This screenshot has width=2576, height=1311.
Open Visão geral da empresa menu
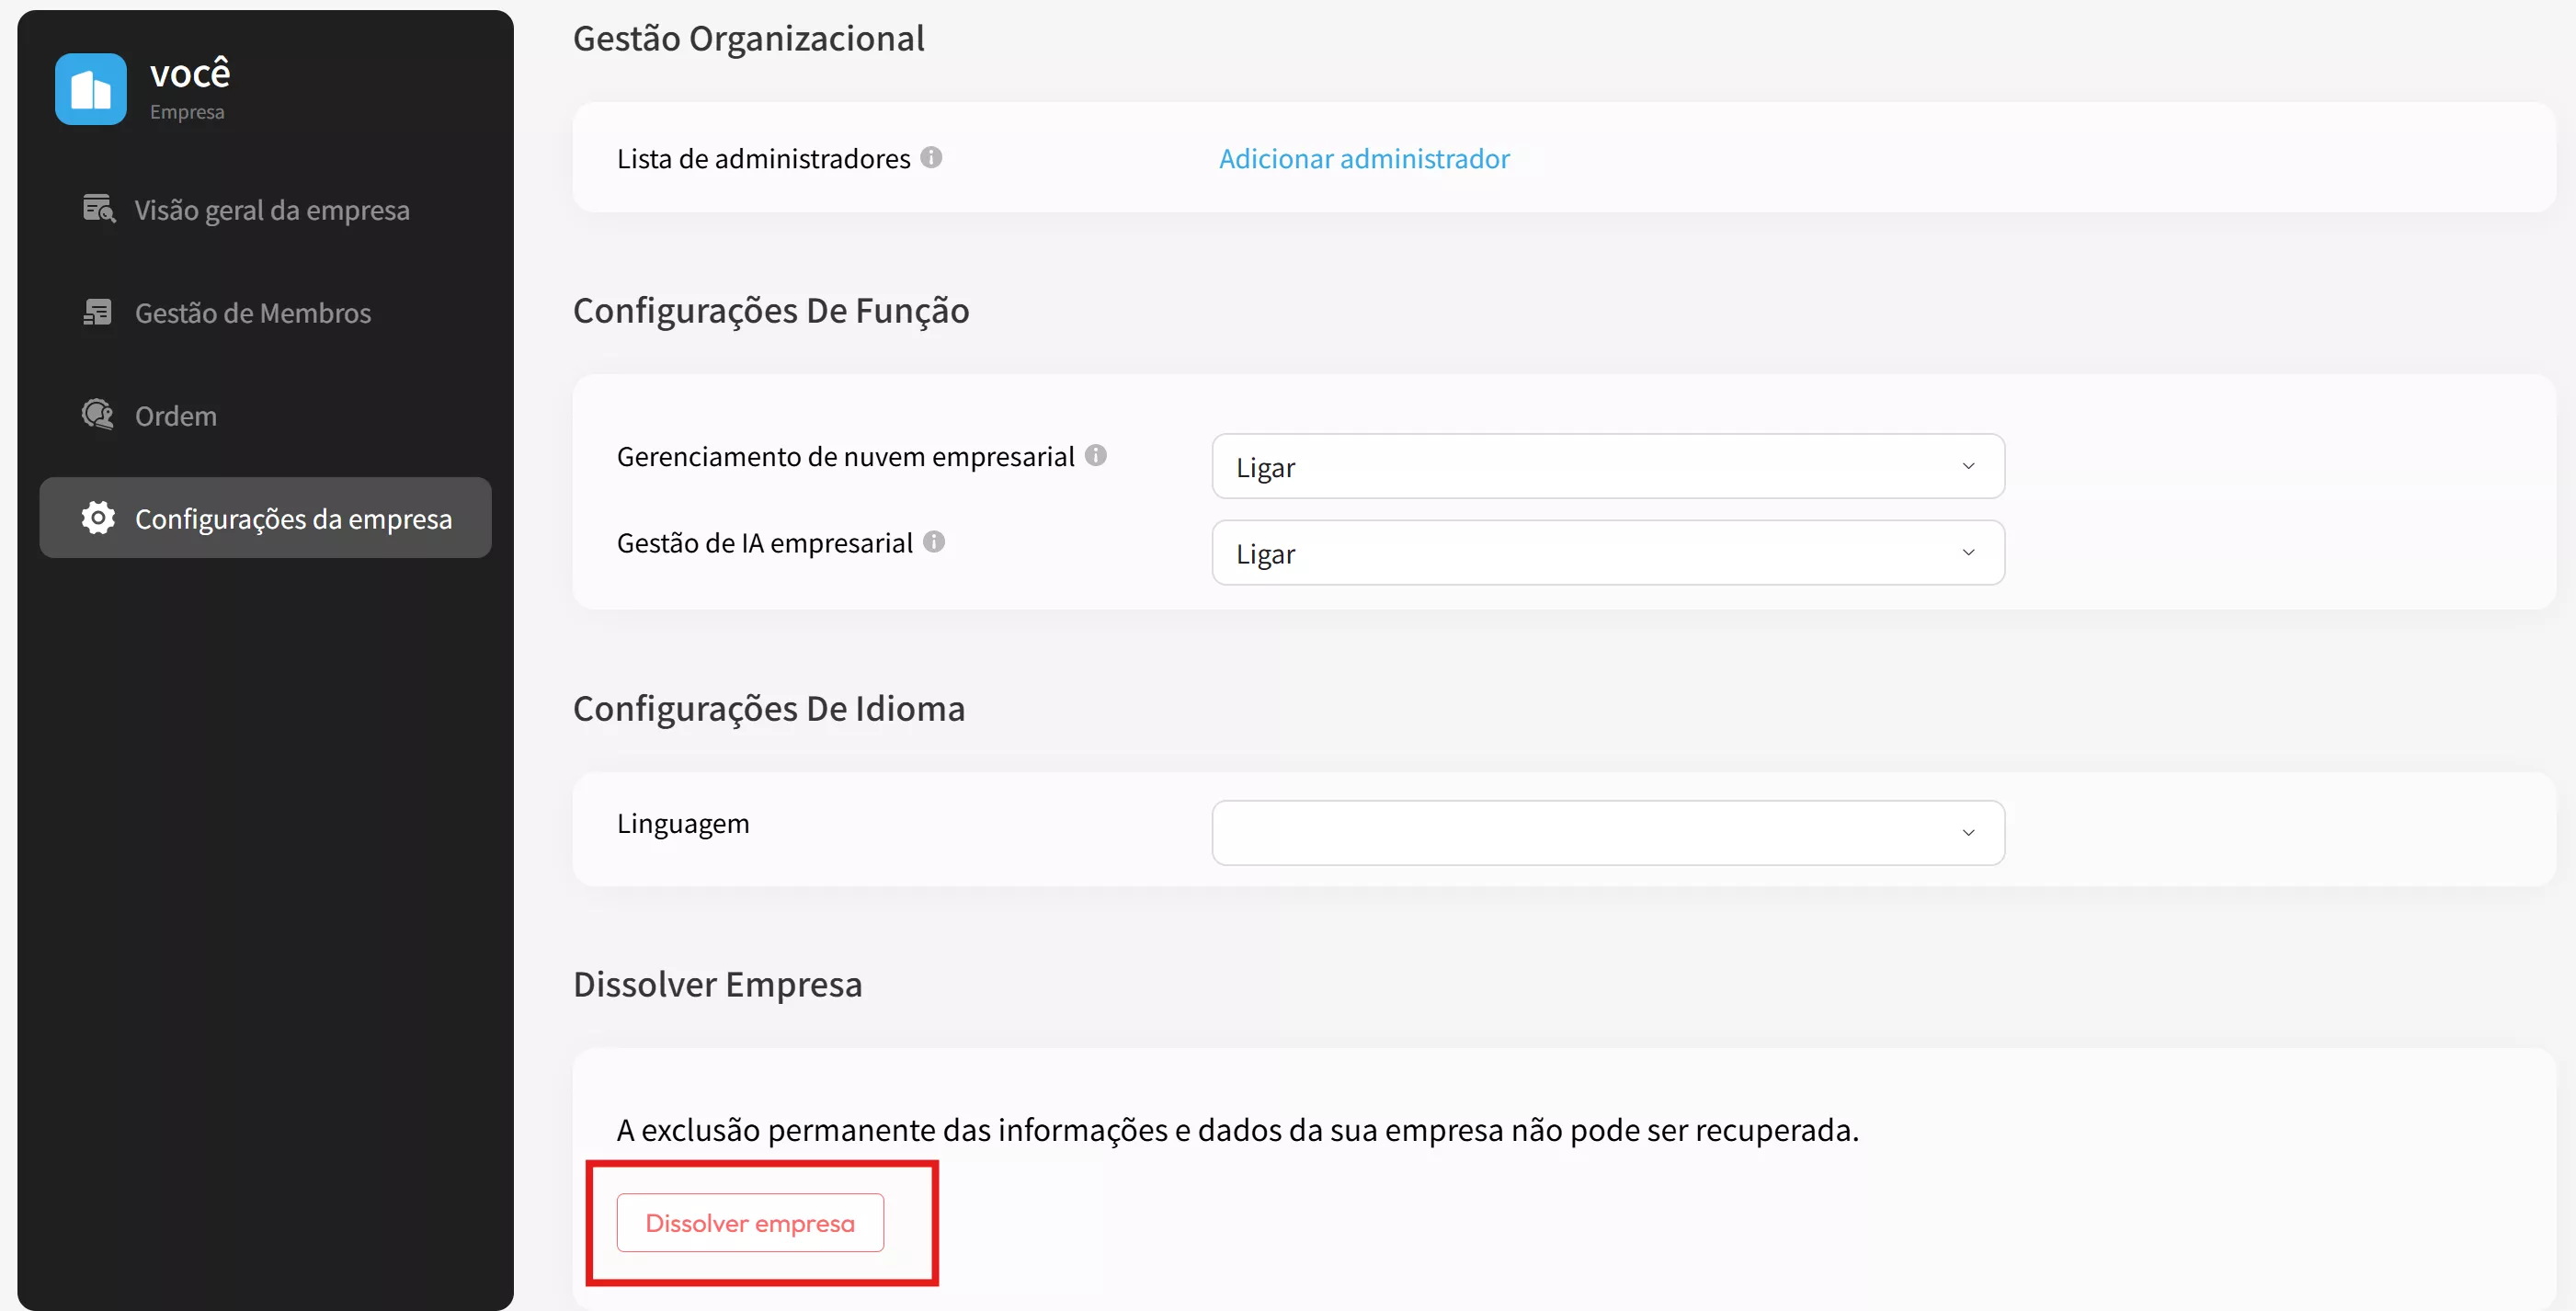point(265,210)
